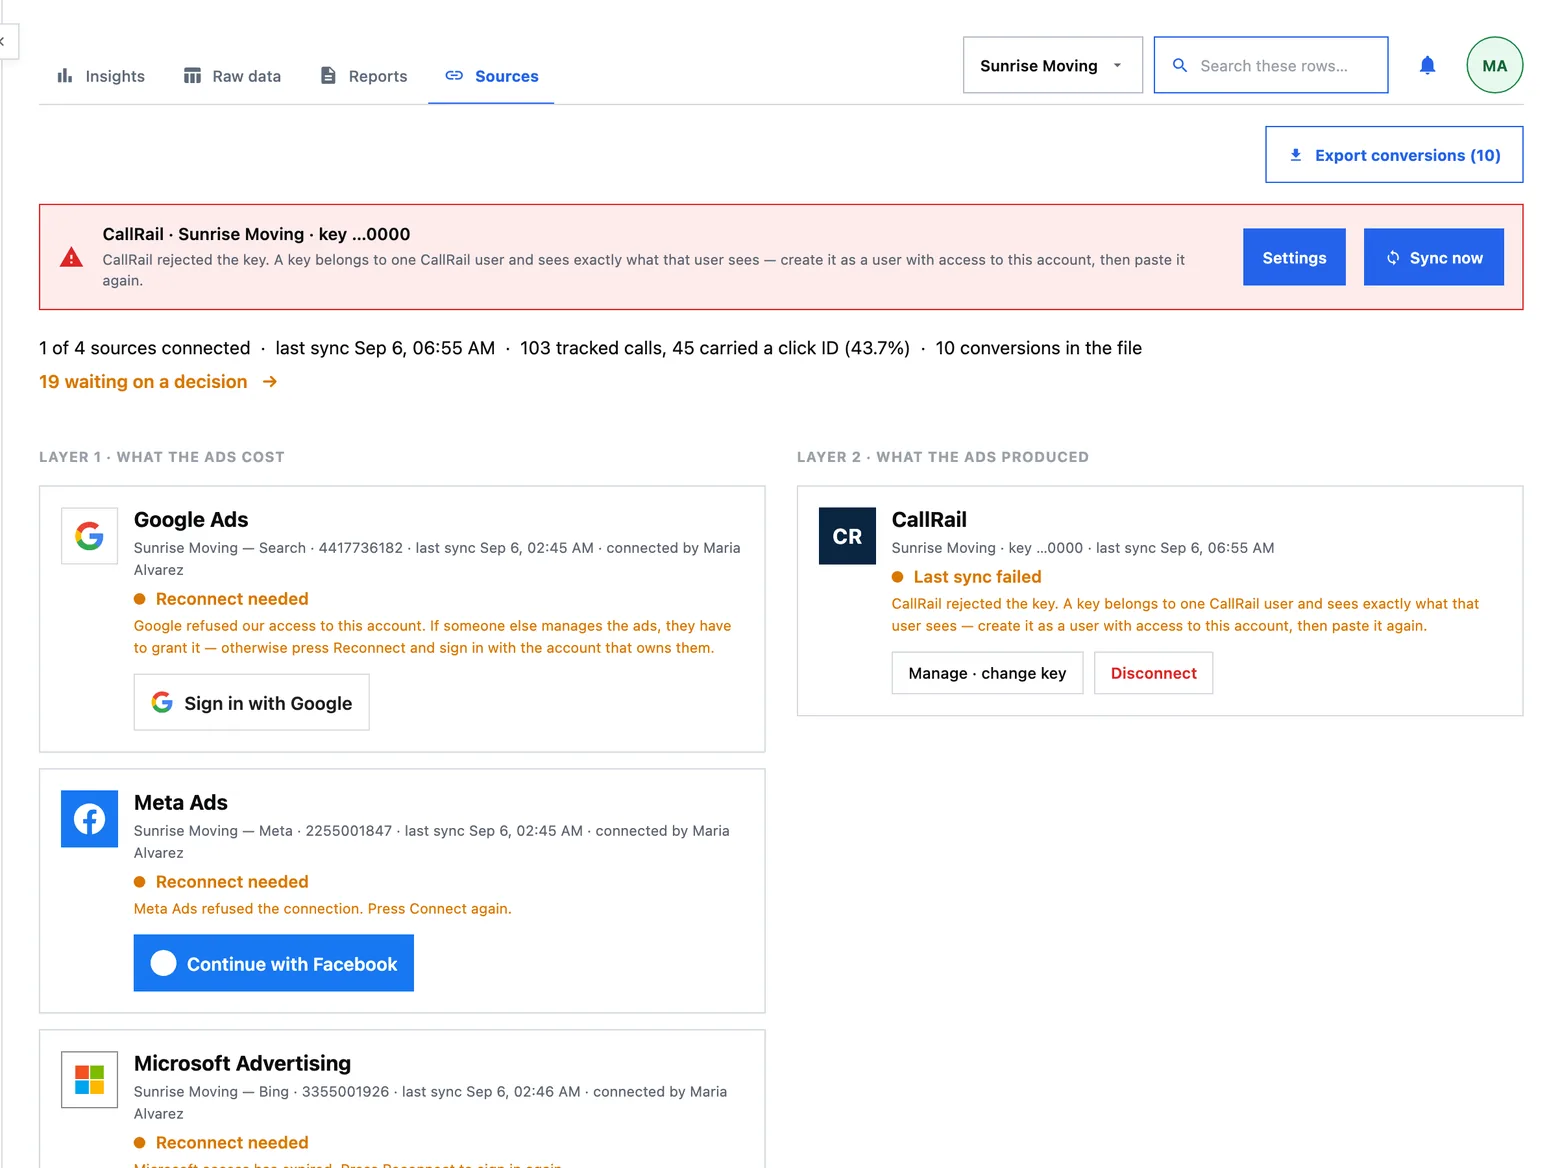Image resolution: width=1560 pixels, height=1168 pixels.
Task: Click Sign in with Google button
Action: 251,702
